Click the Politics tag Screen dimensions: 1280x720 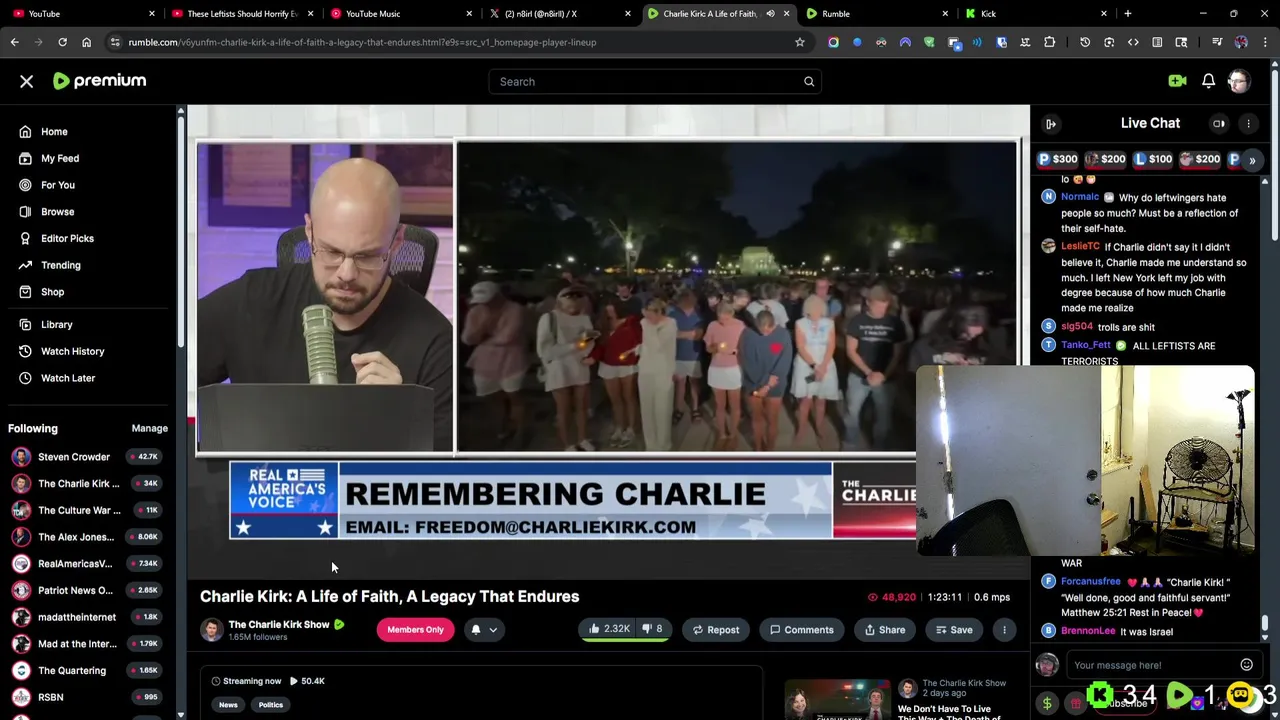(271, 705)
